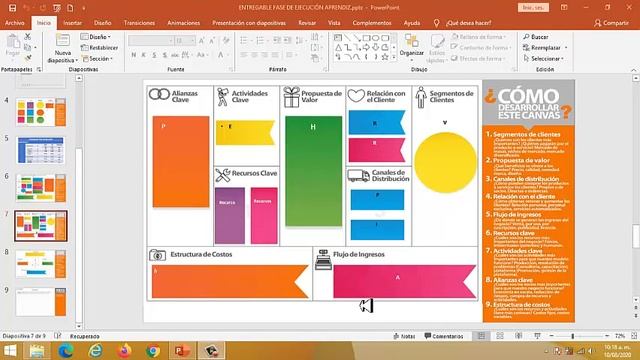This screenshot has height=360, width=640.
Task: Click the pink Flujo de Ingresos banner
Action: (x=404, y=282)
